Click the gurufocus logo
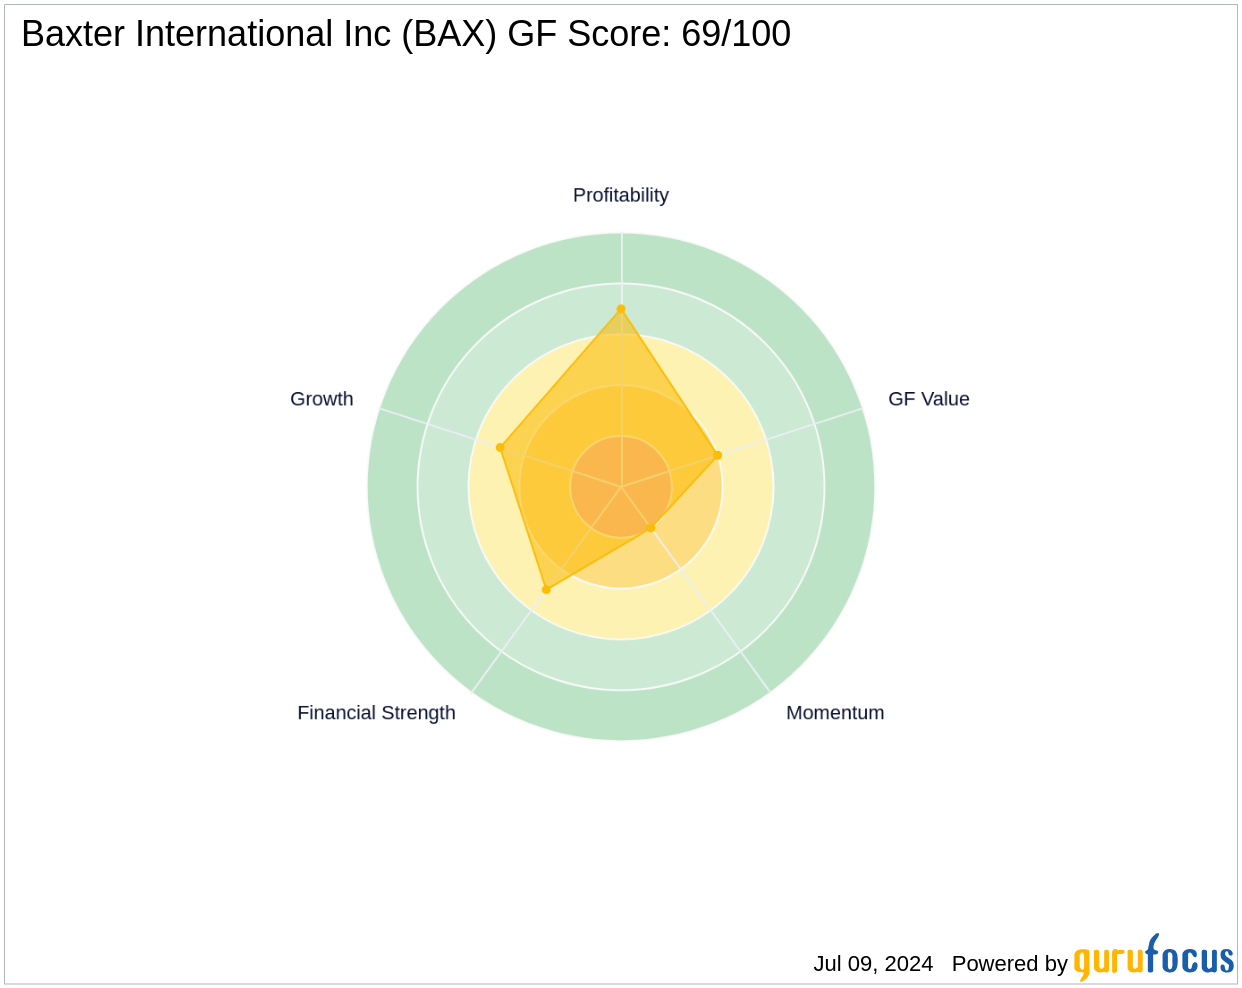 coord(1153,958)
